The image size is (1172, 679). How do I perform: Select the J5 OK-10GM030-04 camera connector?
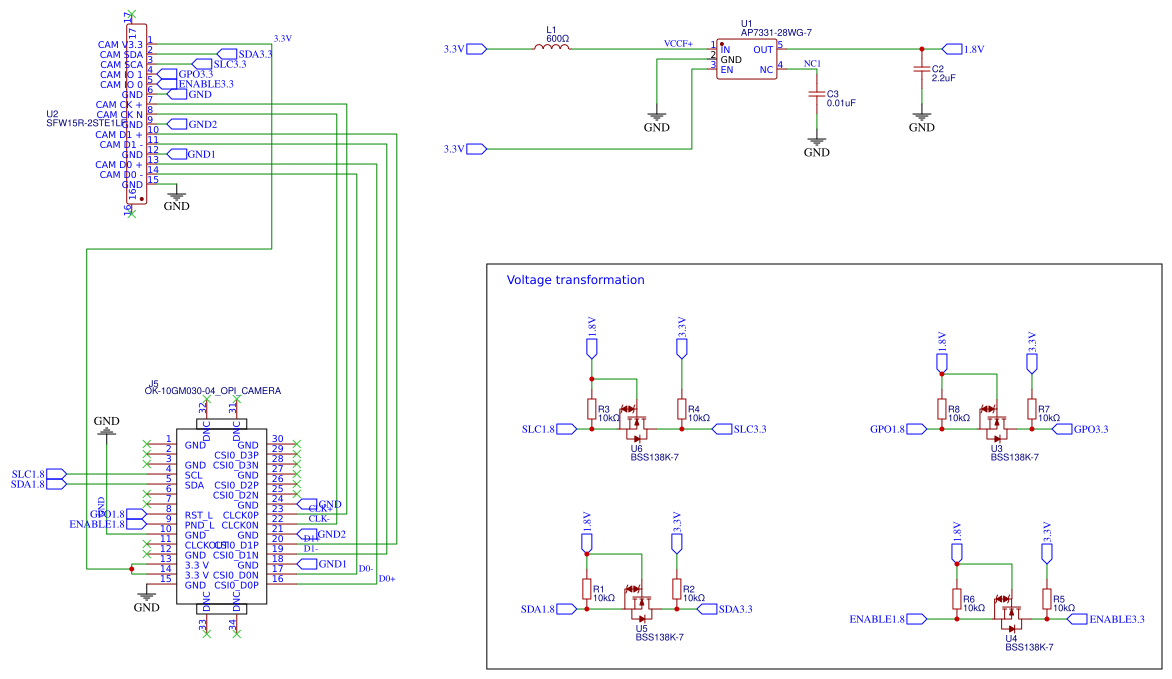tap(220, 515)
